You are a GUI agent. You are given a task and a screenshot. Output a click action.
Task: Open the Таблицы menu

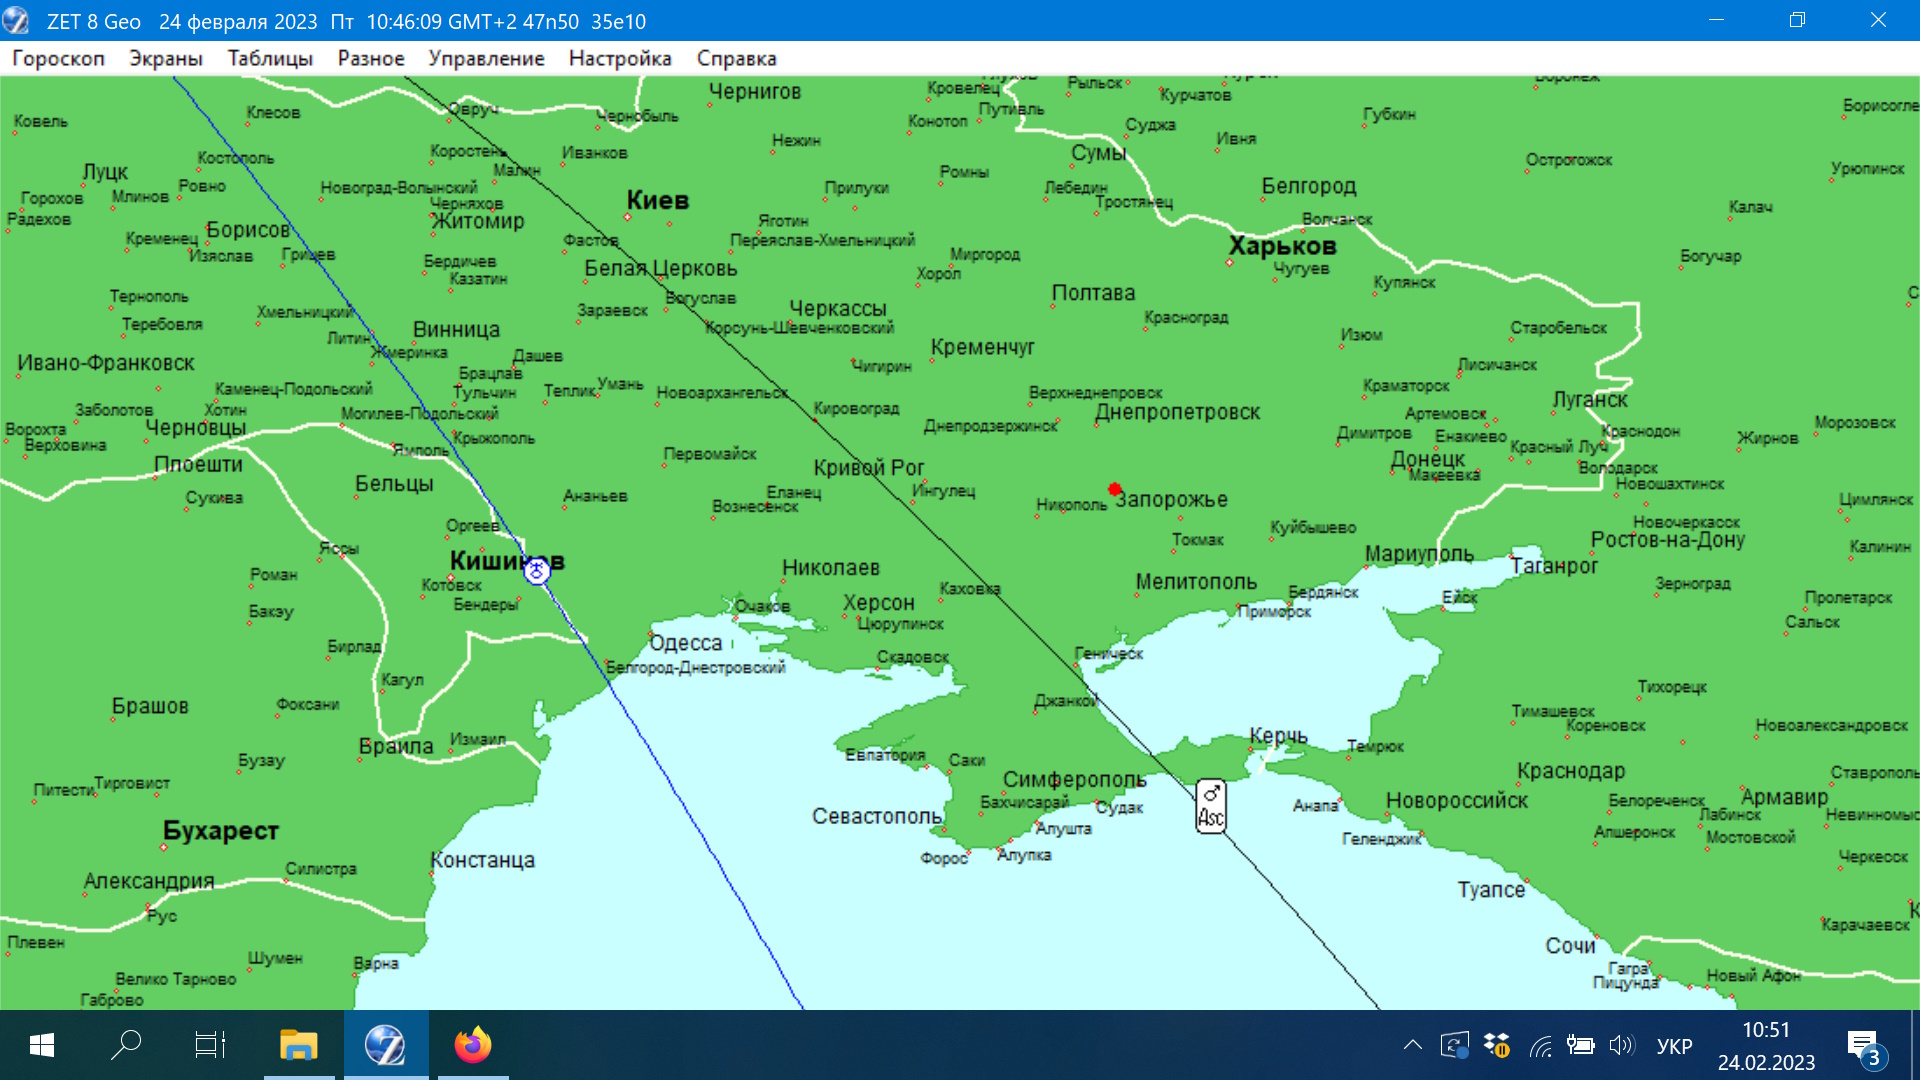[270, 58]
